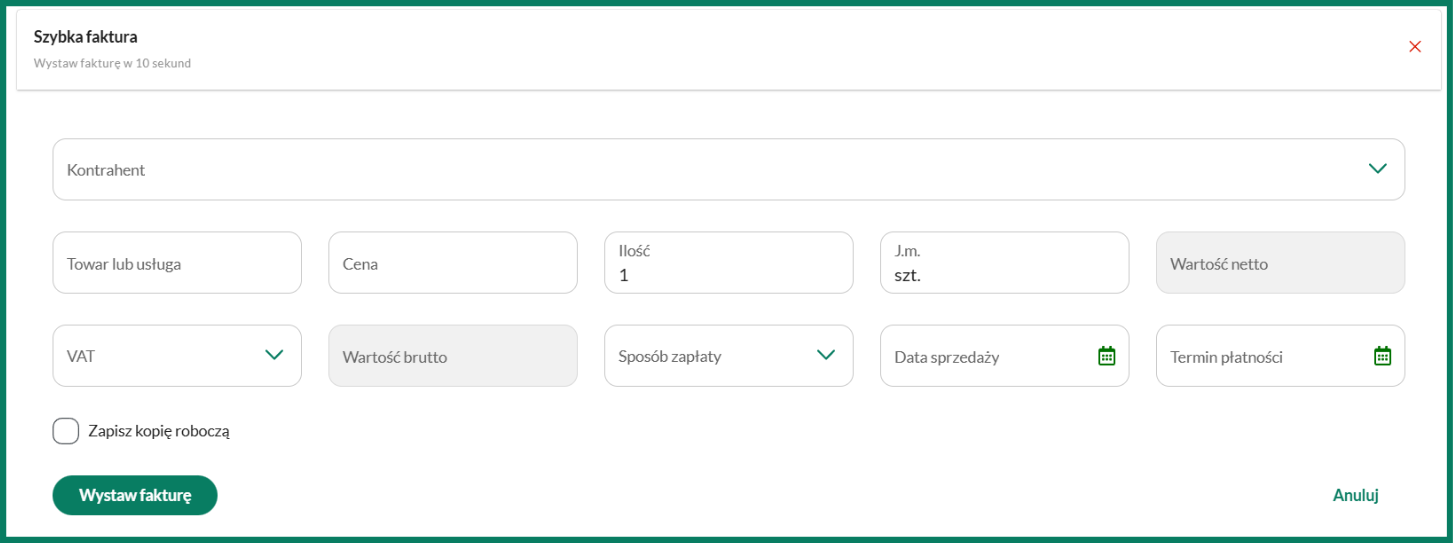Focus the Ilość field showing 1

click(729, 263)
